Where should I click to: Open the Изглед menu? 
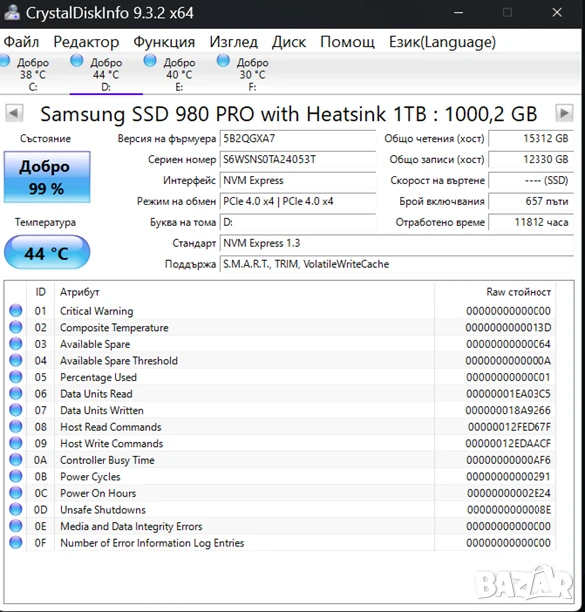point(233,42)
